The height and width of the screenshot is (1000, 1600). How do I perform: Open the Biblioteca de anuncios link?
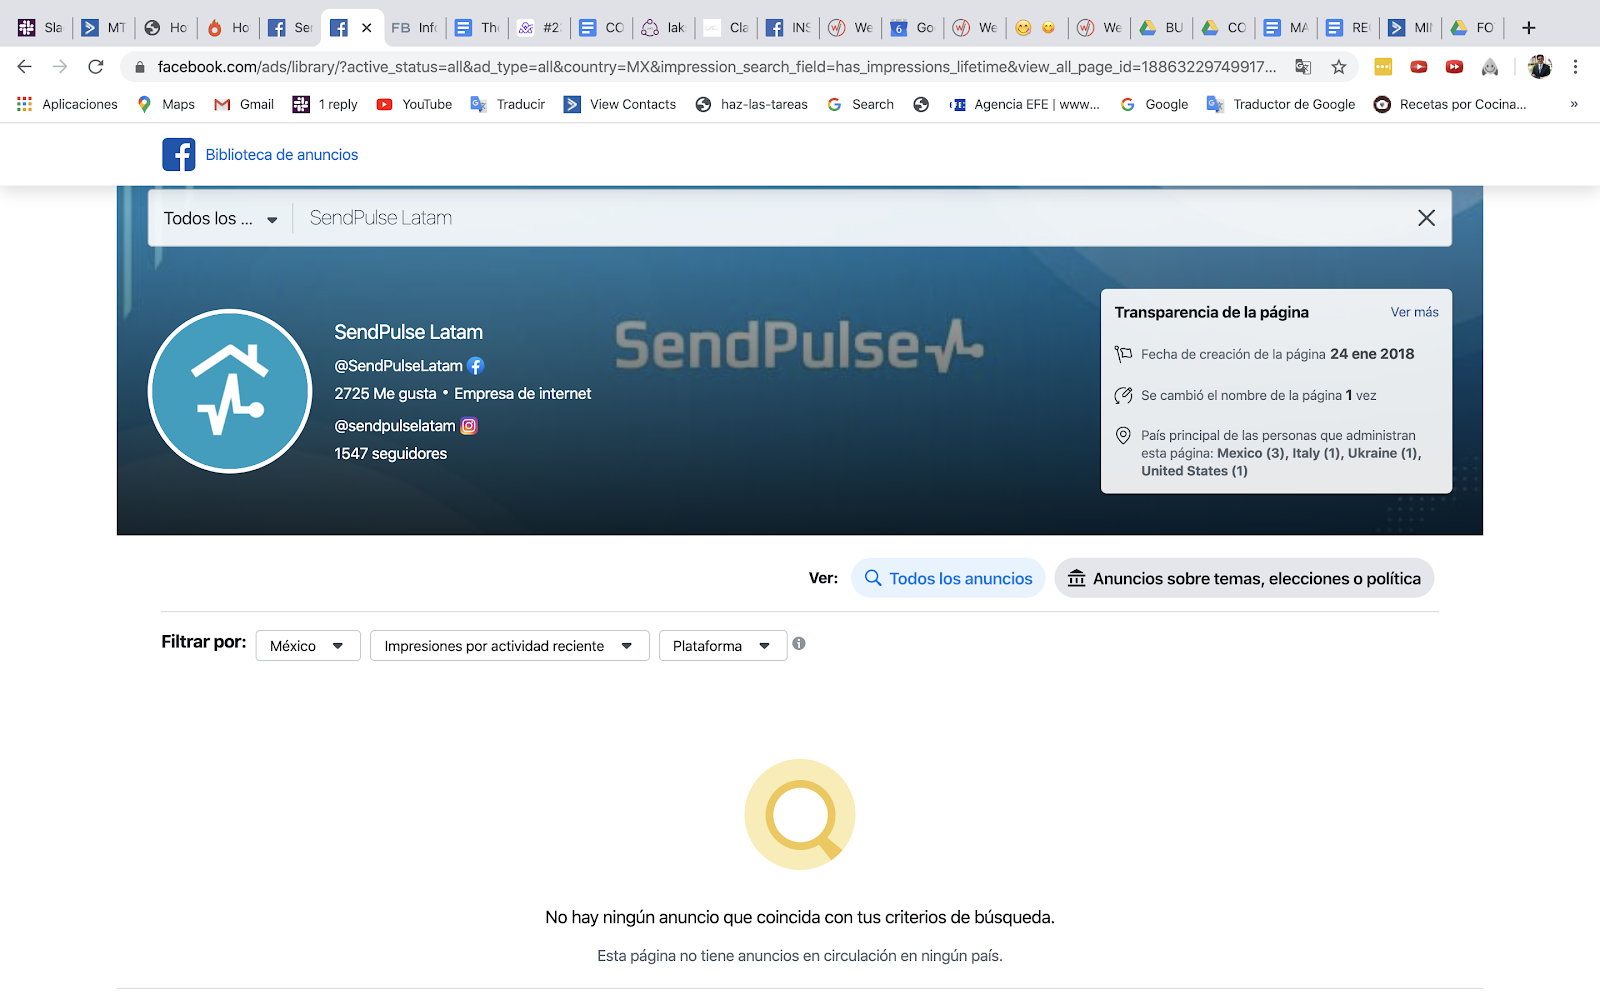pyautogui.click(x=282, y=155)
